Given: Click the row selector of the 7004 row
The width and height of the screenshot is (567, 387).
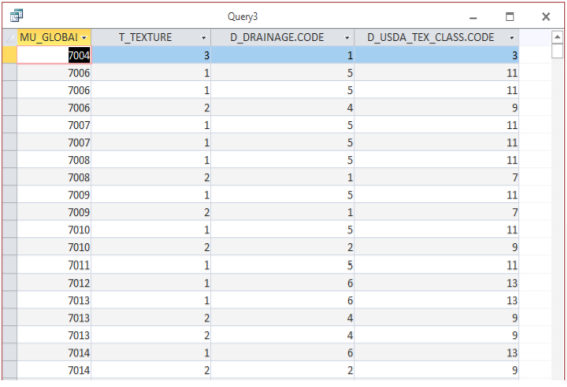Looking at the screenshot, I should coord(10,55).
